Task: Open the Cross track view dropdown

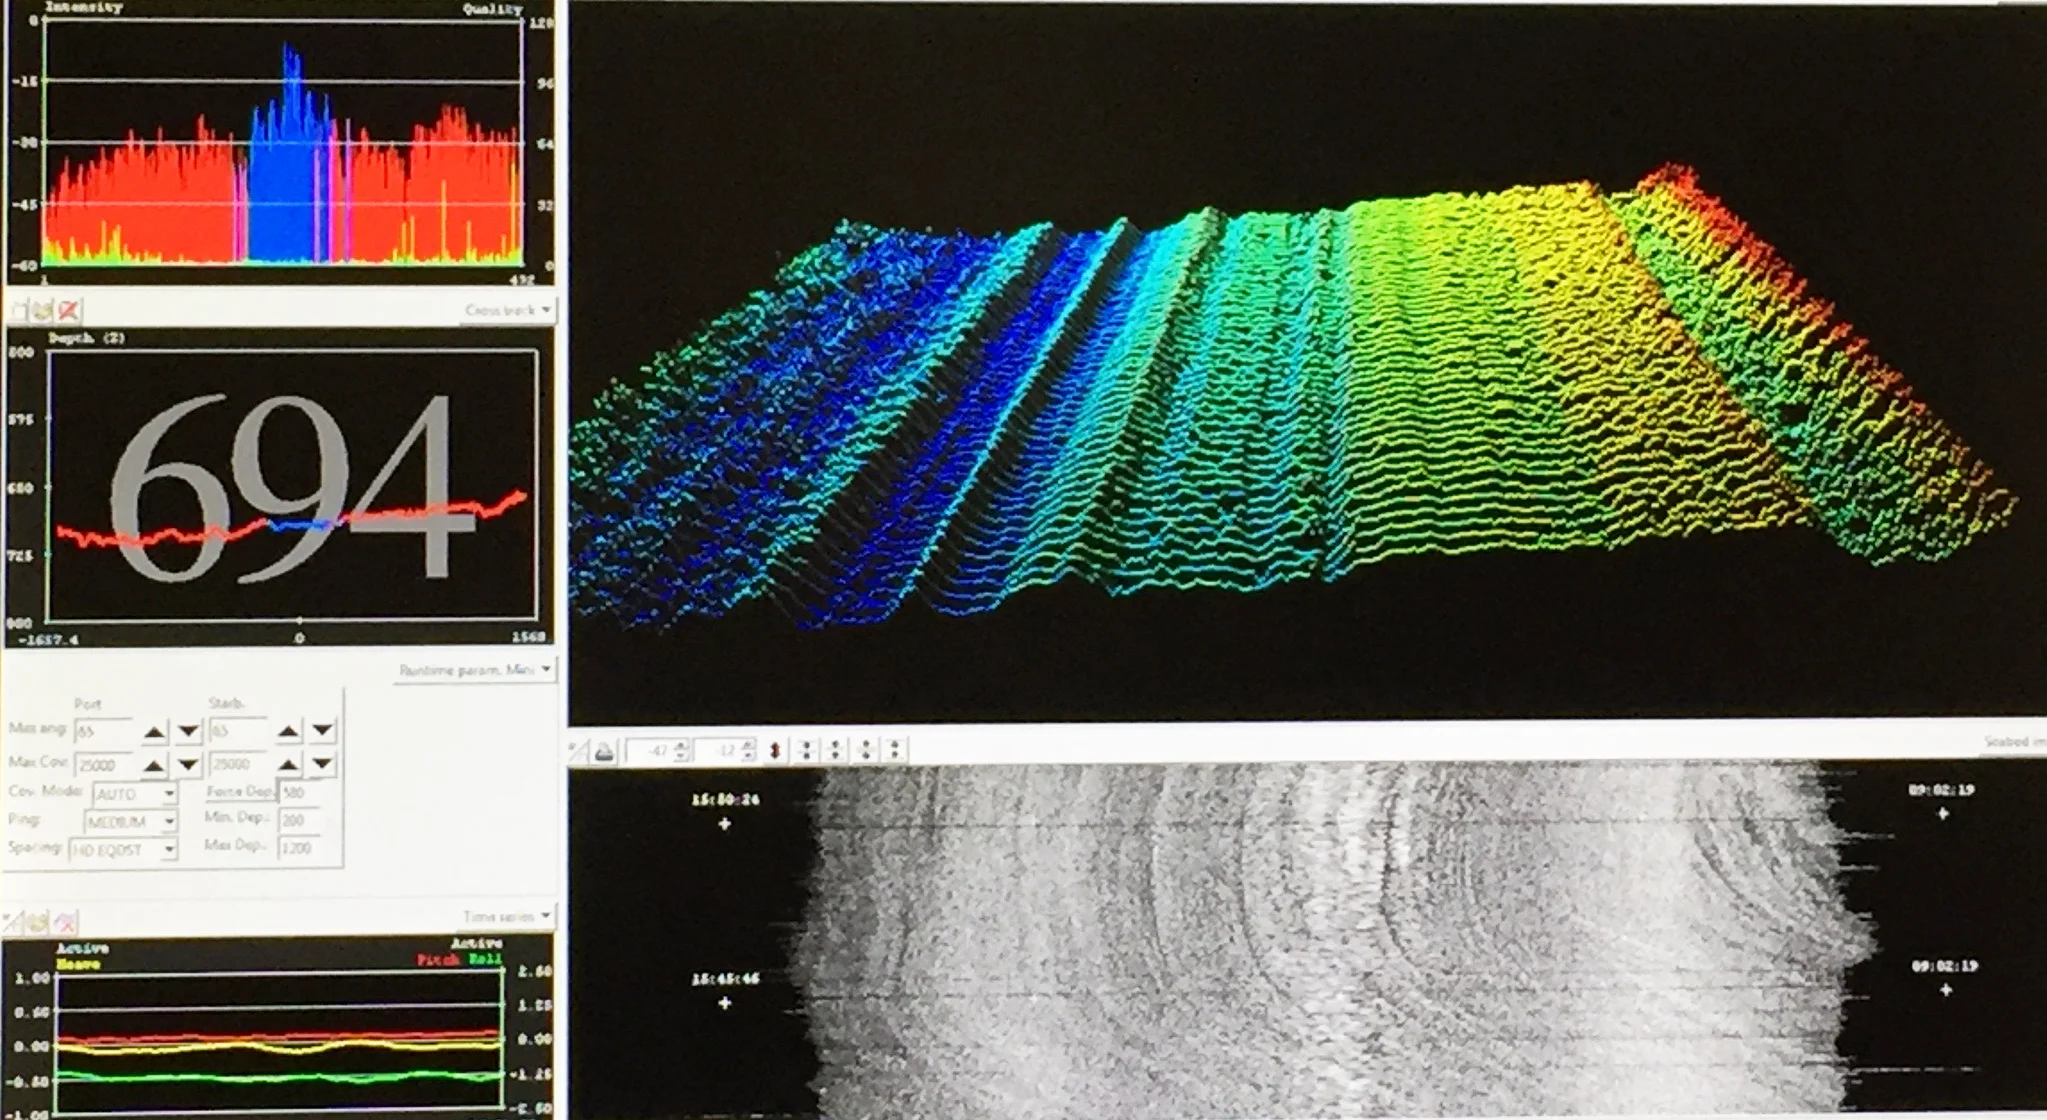Action: 546,310
